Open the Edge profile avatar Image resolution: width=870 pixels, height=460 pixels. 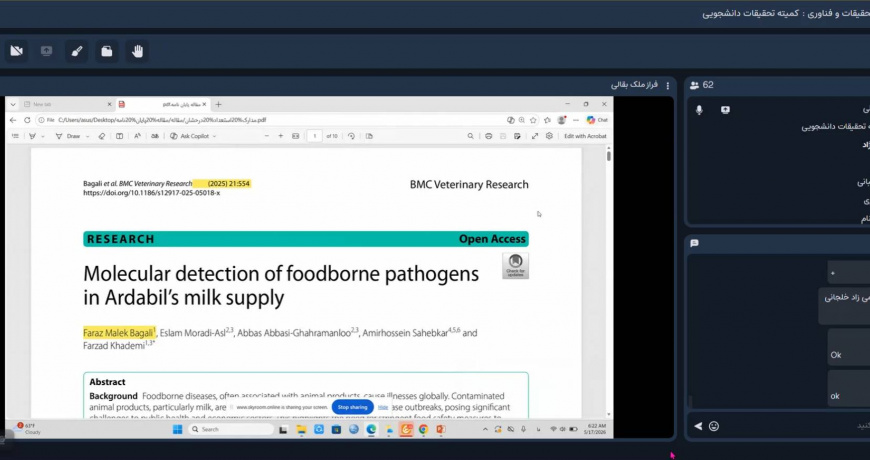point(562,120)
